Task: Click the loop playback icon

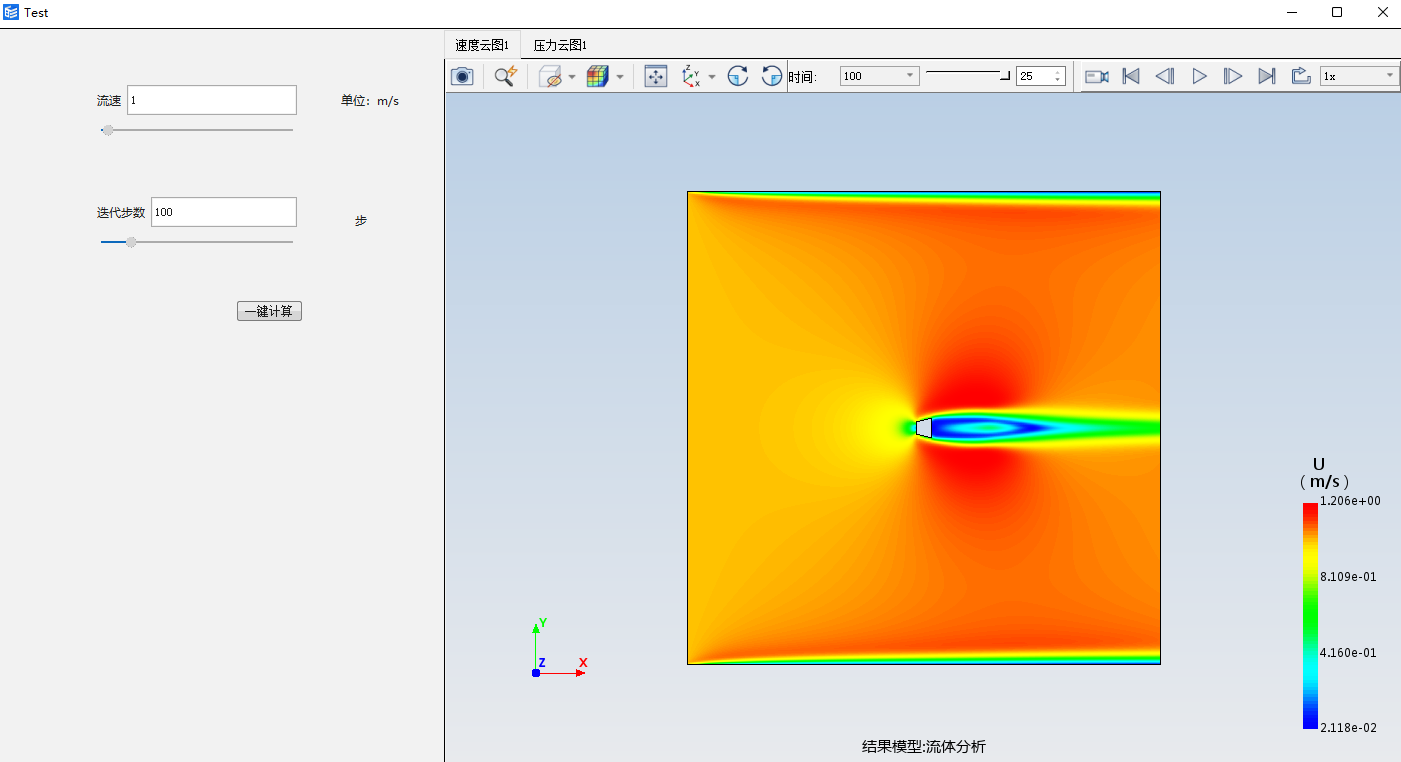Action: point(1301,76)
